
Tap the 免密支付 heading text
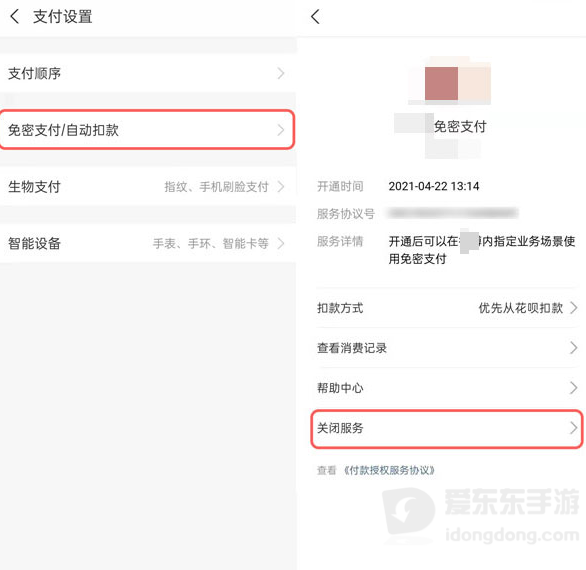pyautogui.click(x=460, y=127)
